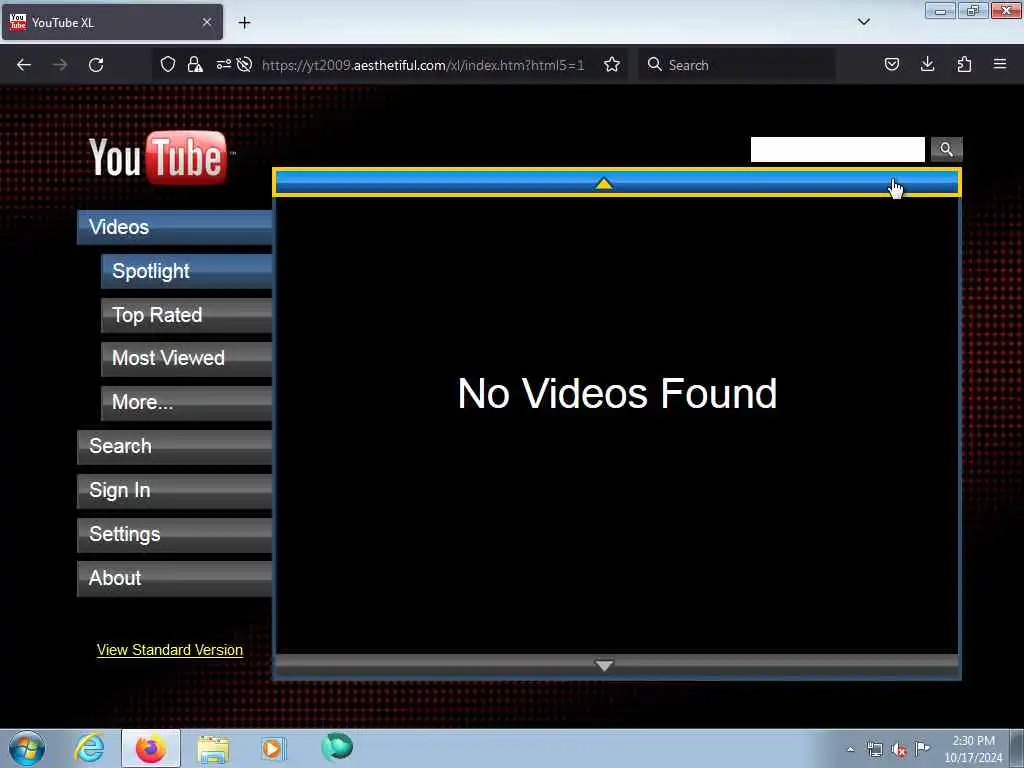Open the Videos menu section
This screenshot has width=1024, height=768.
(174, 227)
